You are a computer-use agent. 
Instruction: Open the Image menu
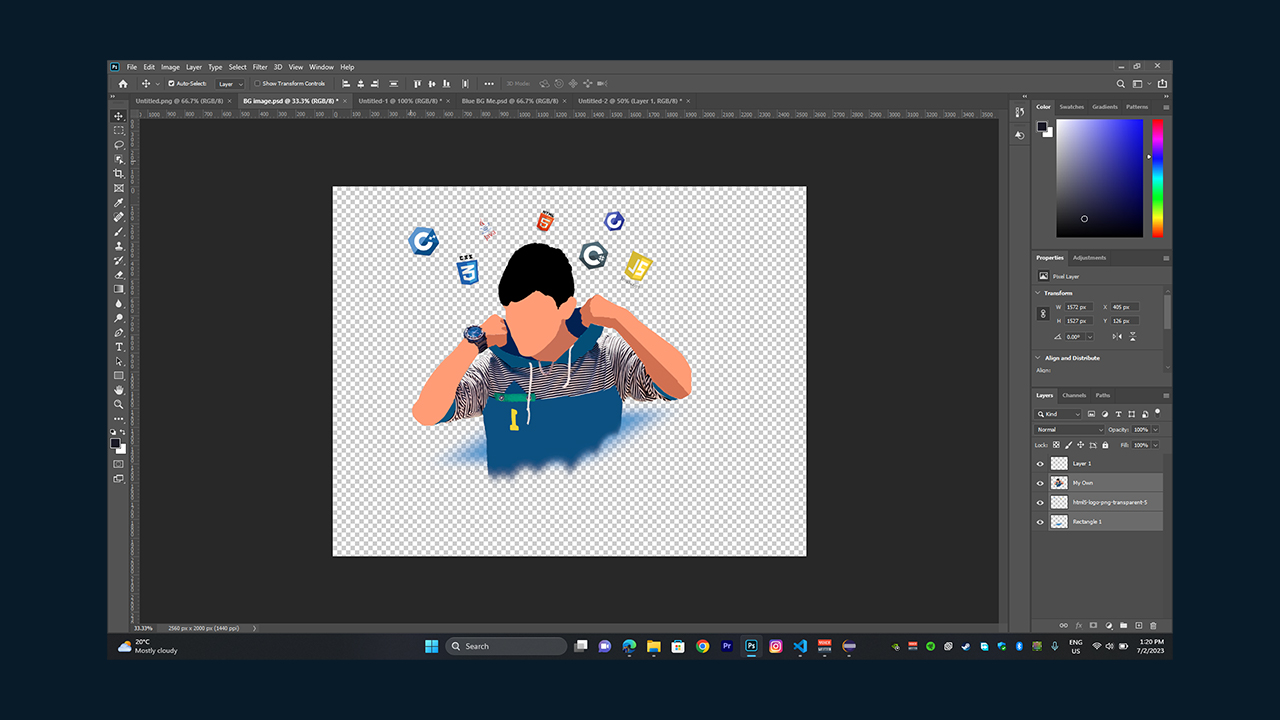171,67
